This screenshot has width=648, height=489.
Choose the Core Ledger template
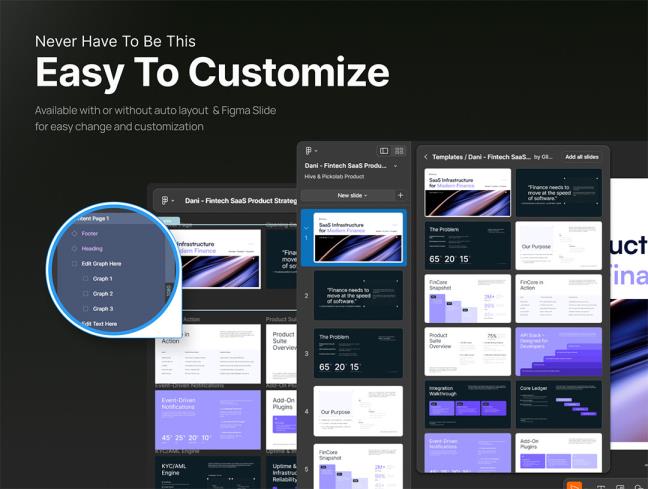[558, 404]
